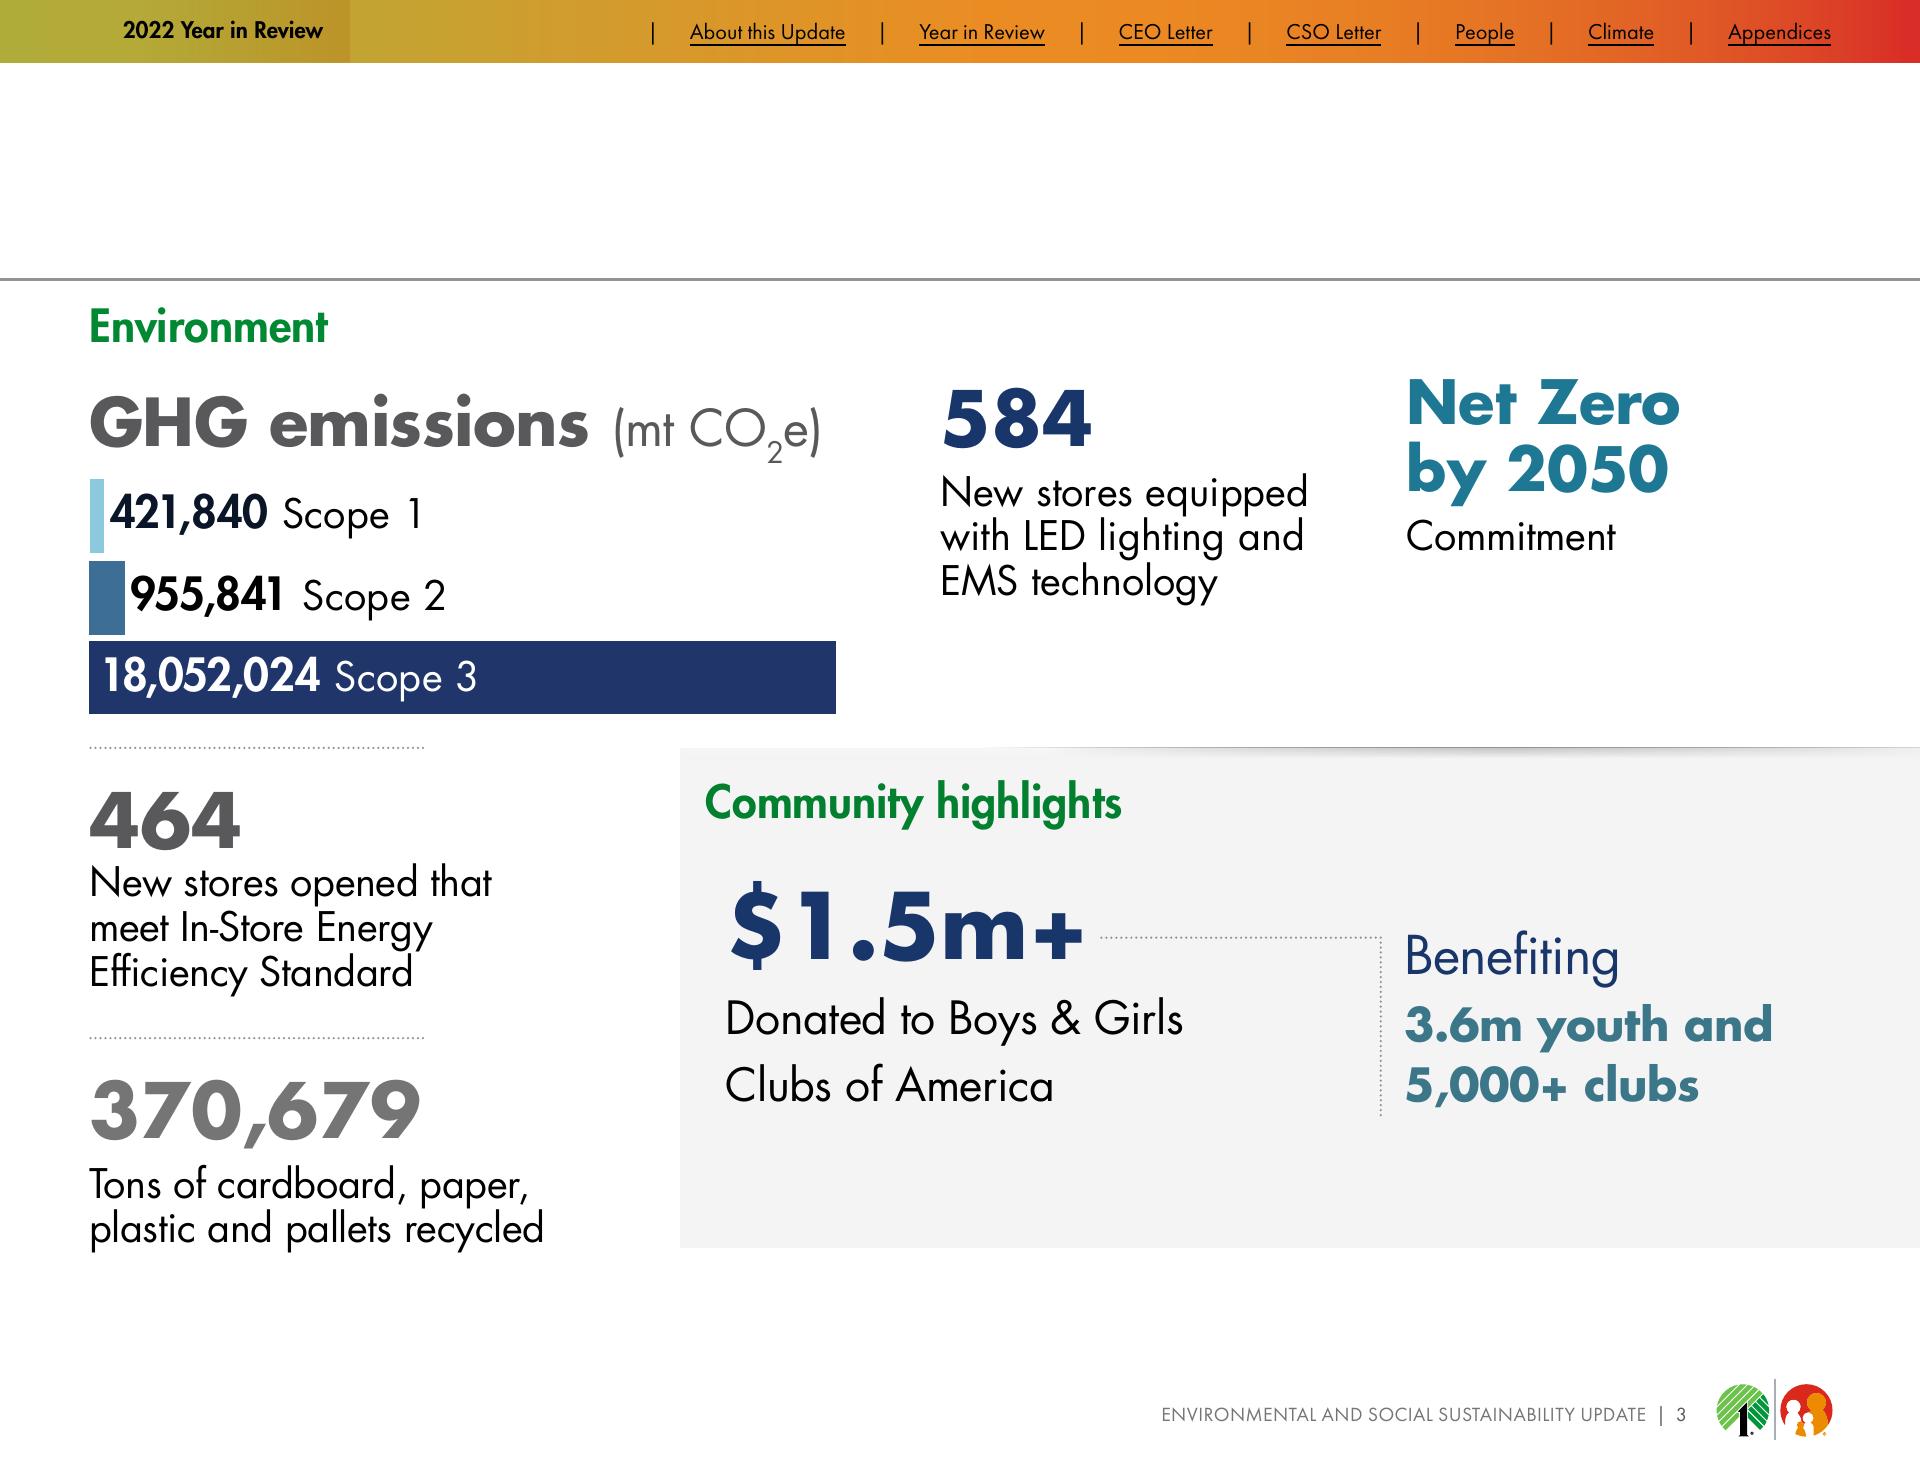Viewport: 1920px width, 1474px height.
Task: Open the Climate section link
Action: click(1620, 32)
